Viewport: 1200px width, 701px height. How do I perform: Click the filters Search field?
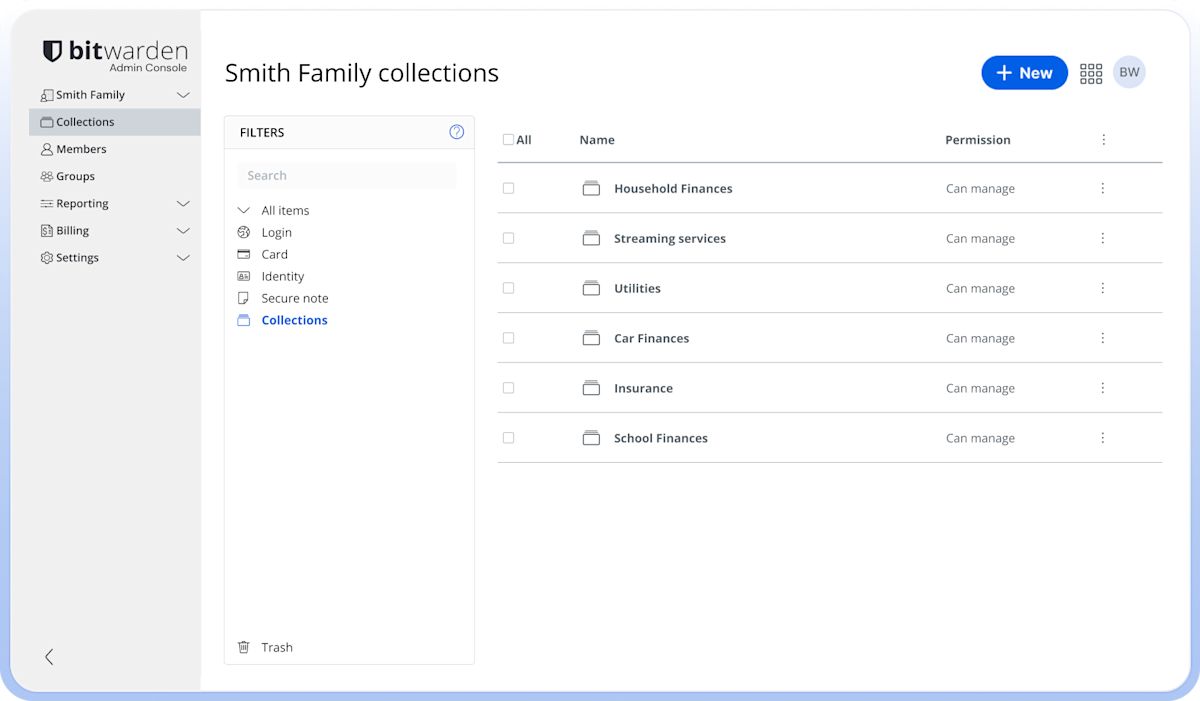click(x=346, y=175)
